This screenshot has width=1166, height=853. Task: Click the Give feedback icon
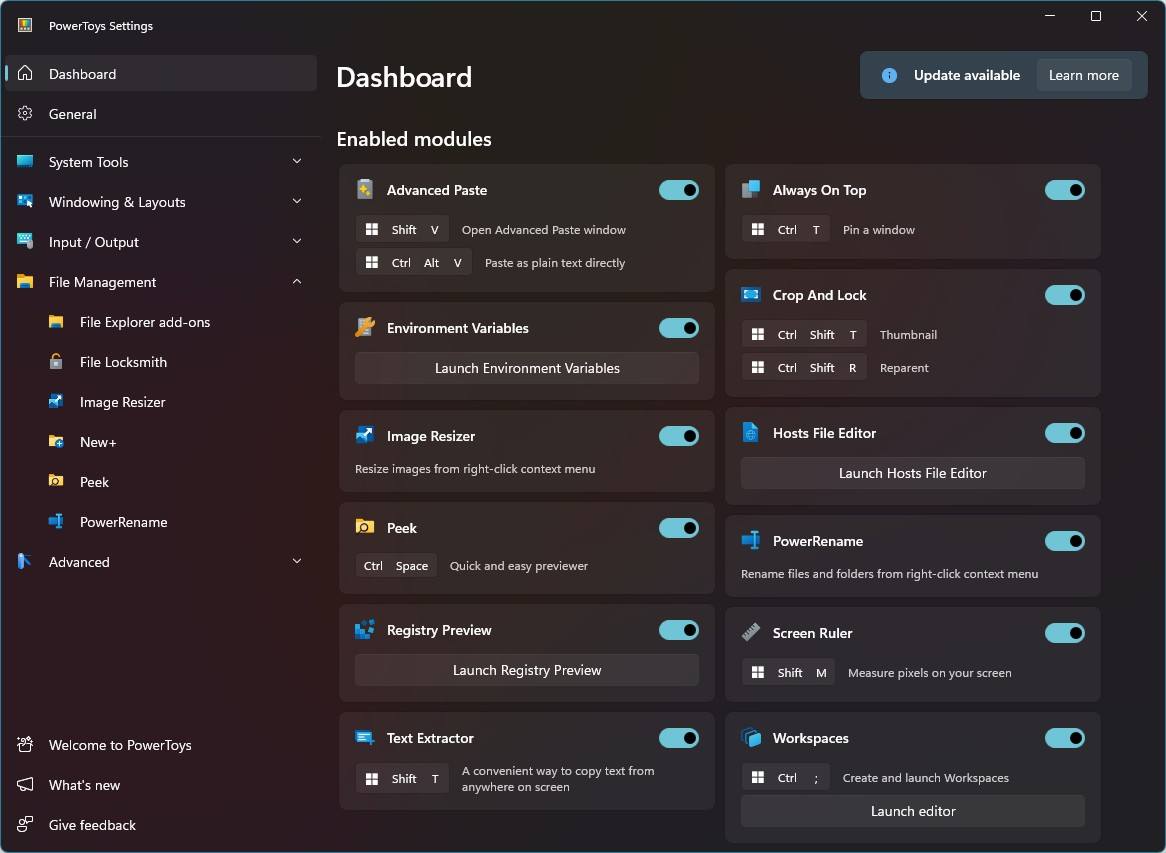[25, 824]
